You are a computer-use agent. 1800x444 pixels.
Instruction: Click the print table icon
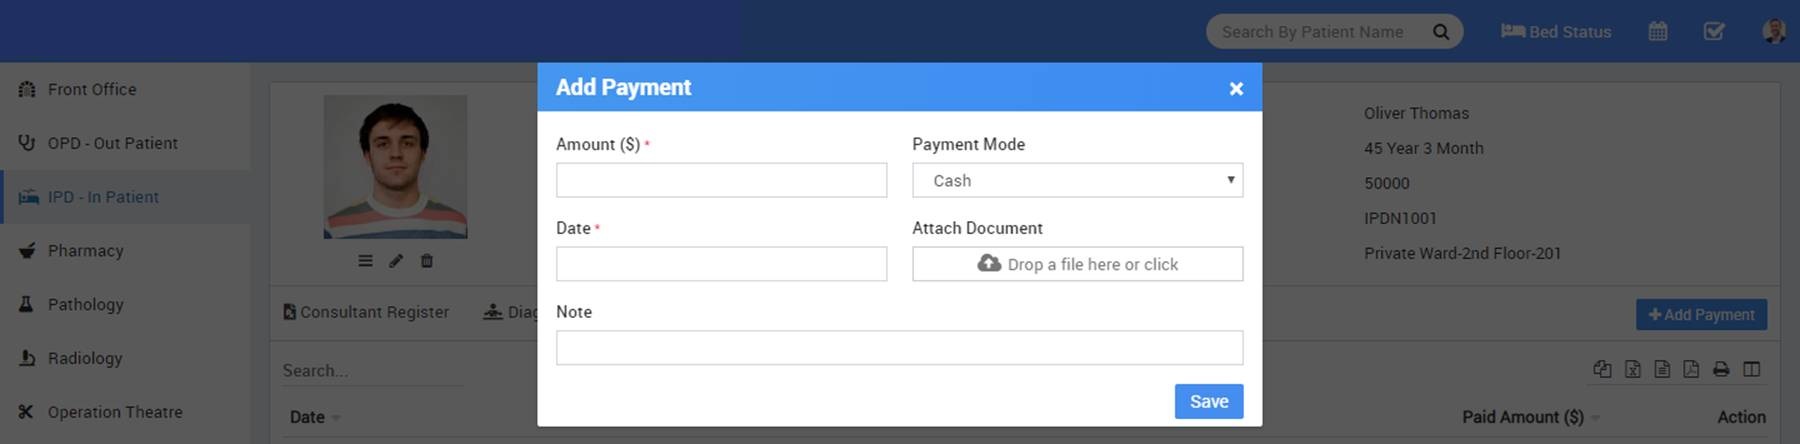pyautogui.click(x=1721, y=369)
